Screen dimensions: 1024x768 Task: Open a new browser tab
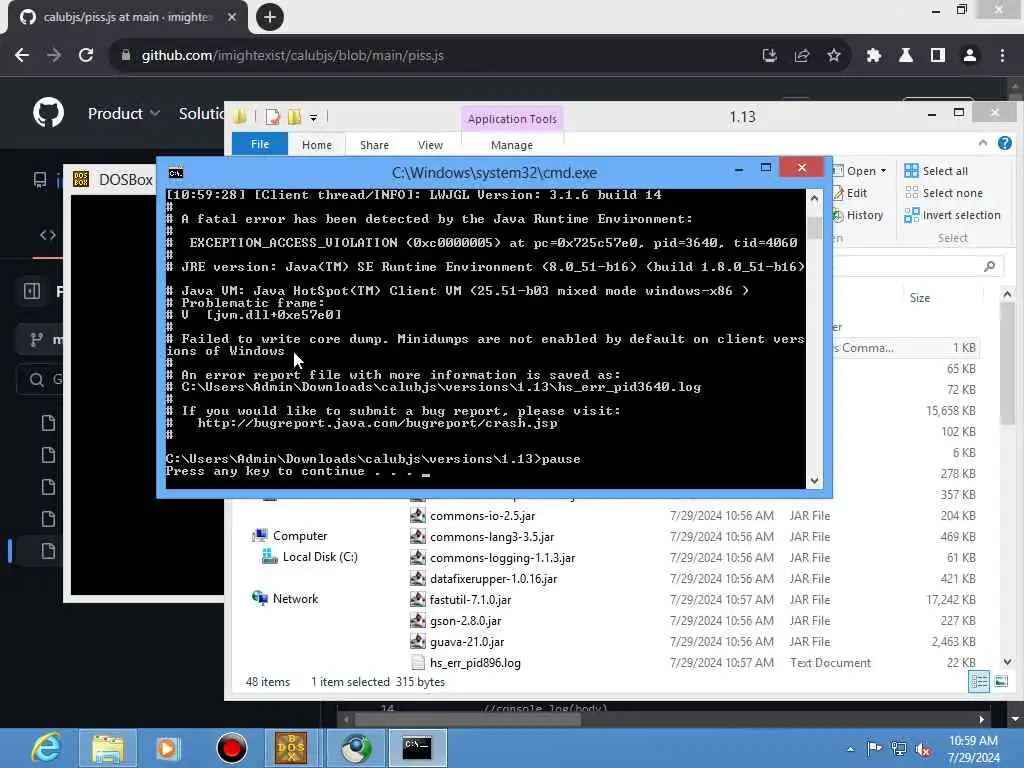(x=270, y=17)
